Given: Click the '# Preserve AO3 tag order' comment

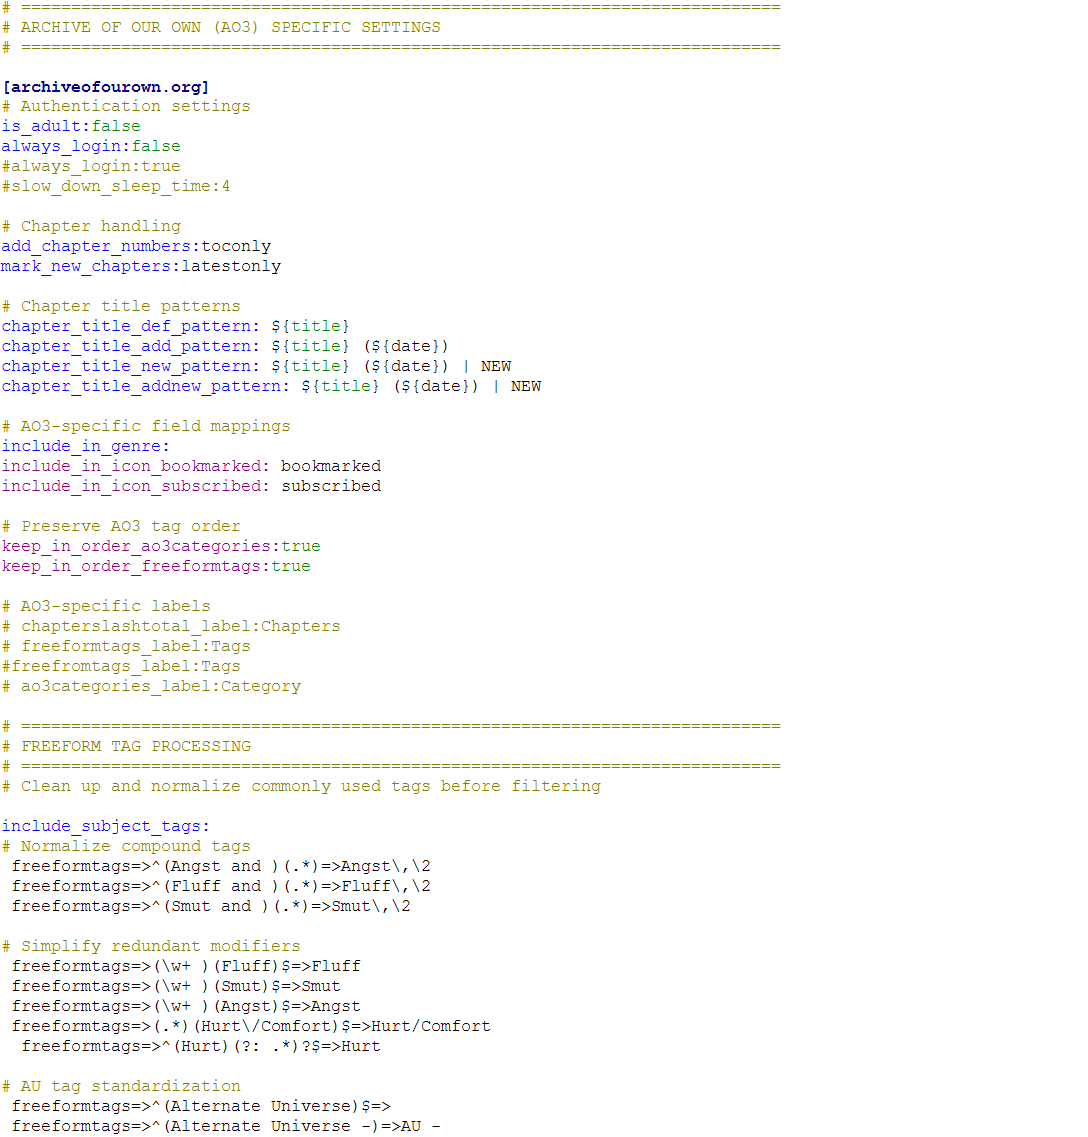Looking at the screenshot, I should [121, 526].
